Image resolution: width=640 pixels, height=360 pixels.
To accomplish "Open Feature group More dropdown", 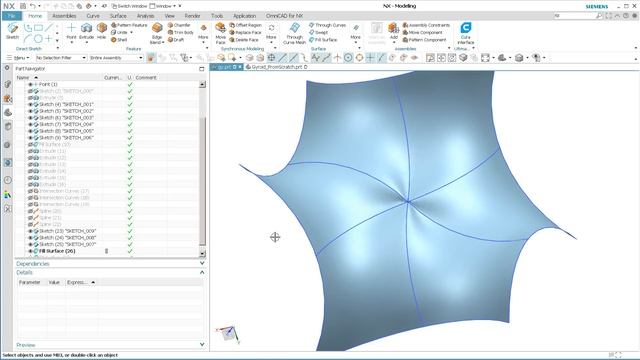I will pyautogui.click(x=203, y=32).
